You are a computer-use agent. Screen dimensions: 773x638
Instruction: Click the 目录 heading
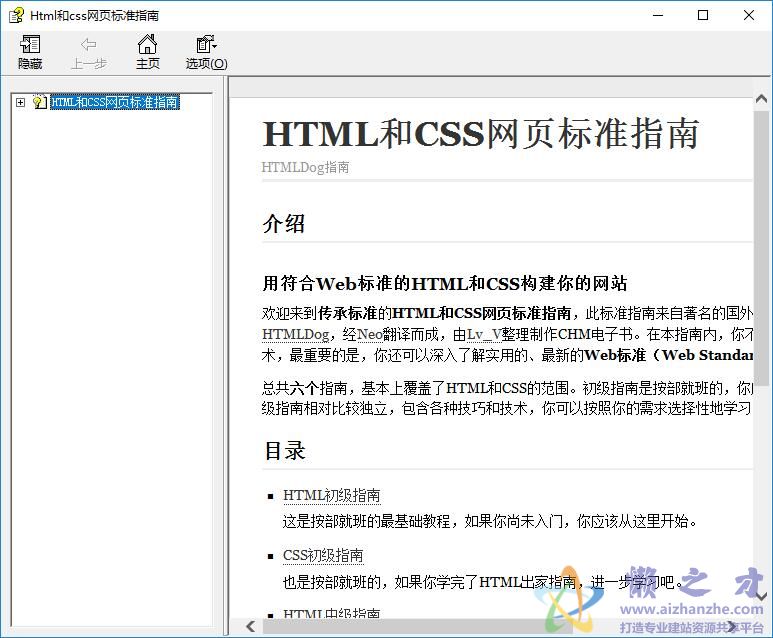(x=284, y=451)
